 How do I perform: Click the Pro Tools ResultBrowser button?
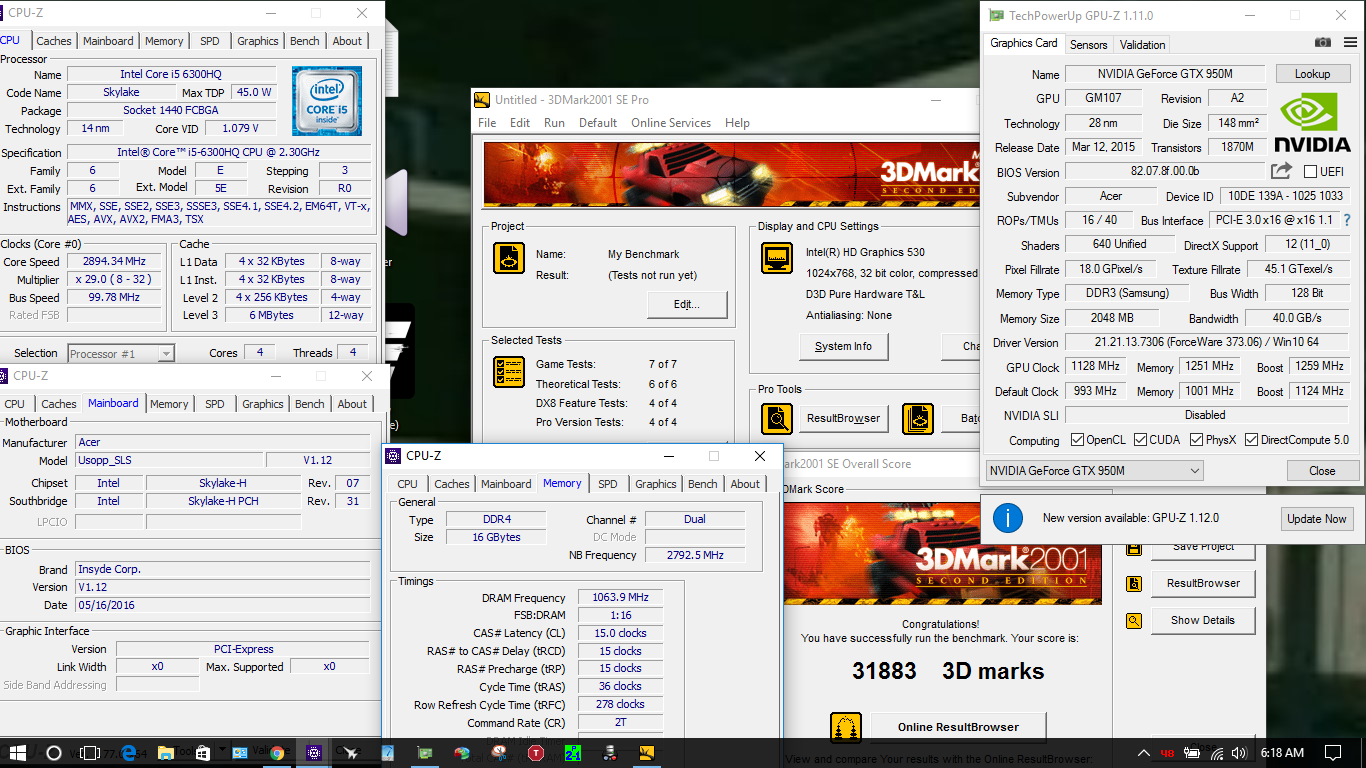pos(843,418)
